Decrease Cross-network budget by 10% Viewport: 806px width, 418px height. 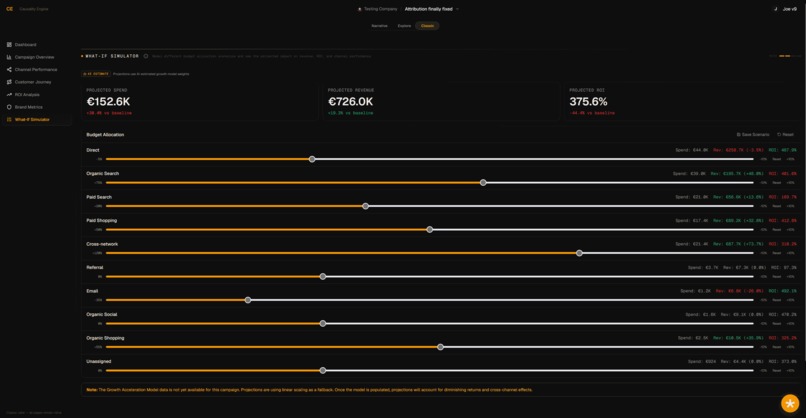coord(764,253)
